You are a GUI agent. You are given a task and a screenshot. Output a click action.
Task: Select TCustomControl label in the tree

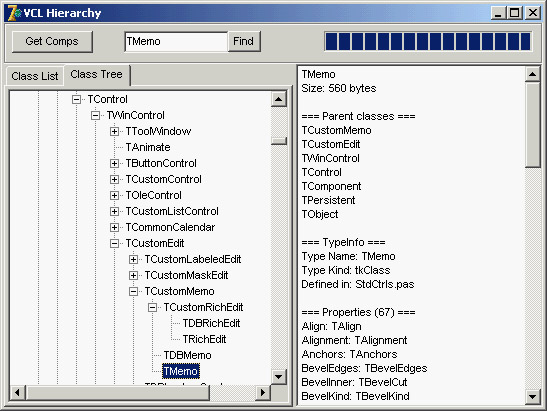[164, 180]
